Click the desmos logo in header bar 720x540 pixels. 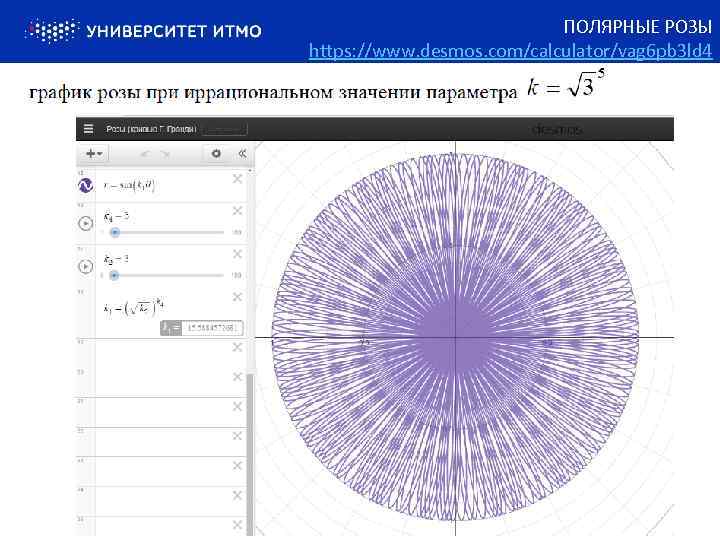(x=557, y=129)
